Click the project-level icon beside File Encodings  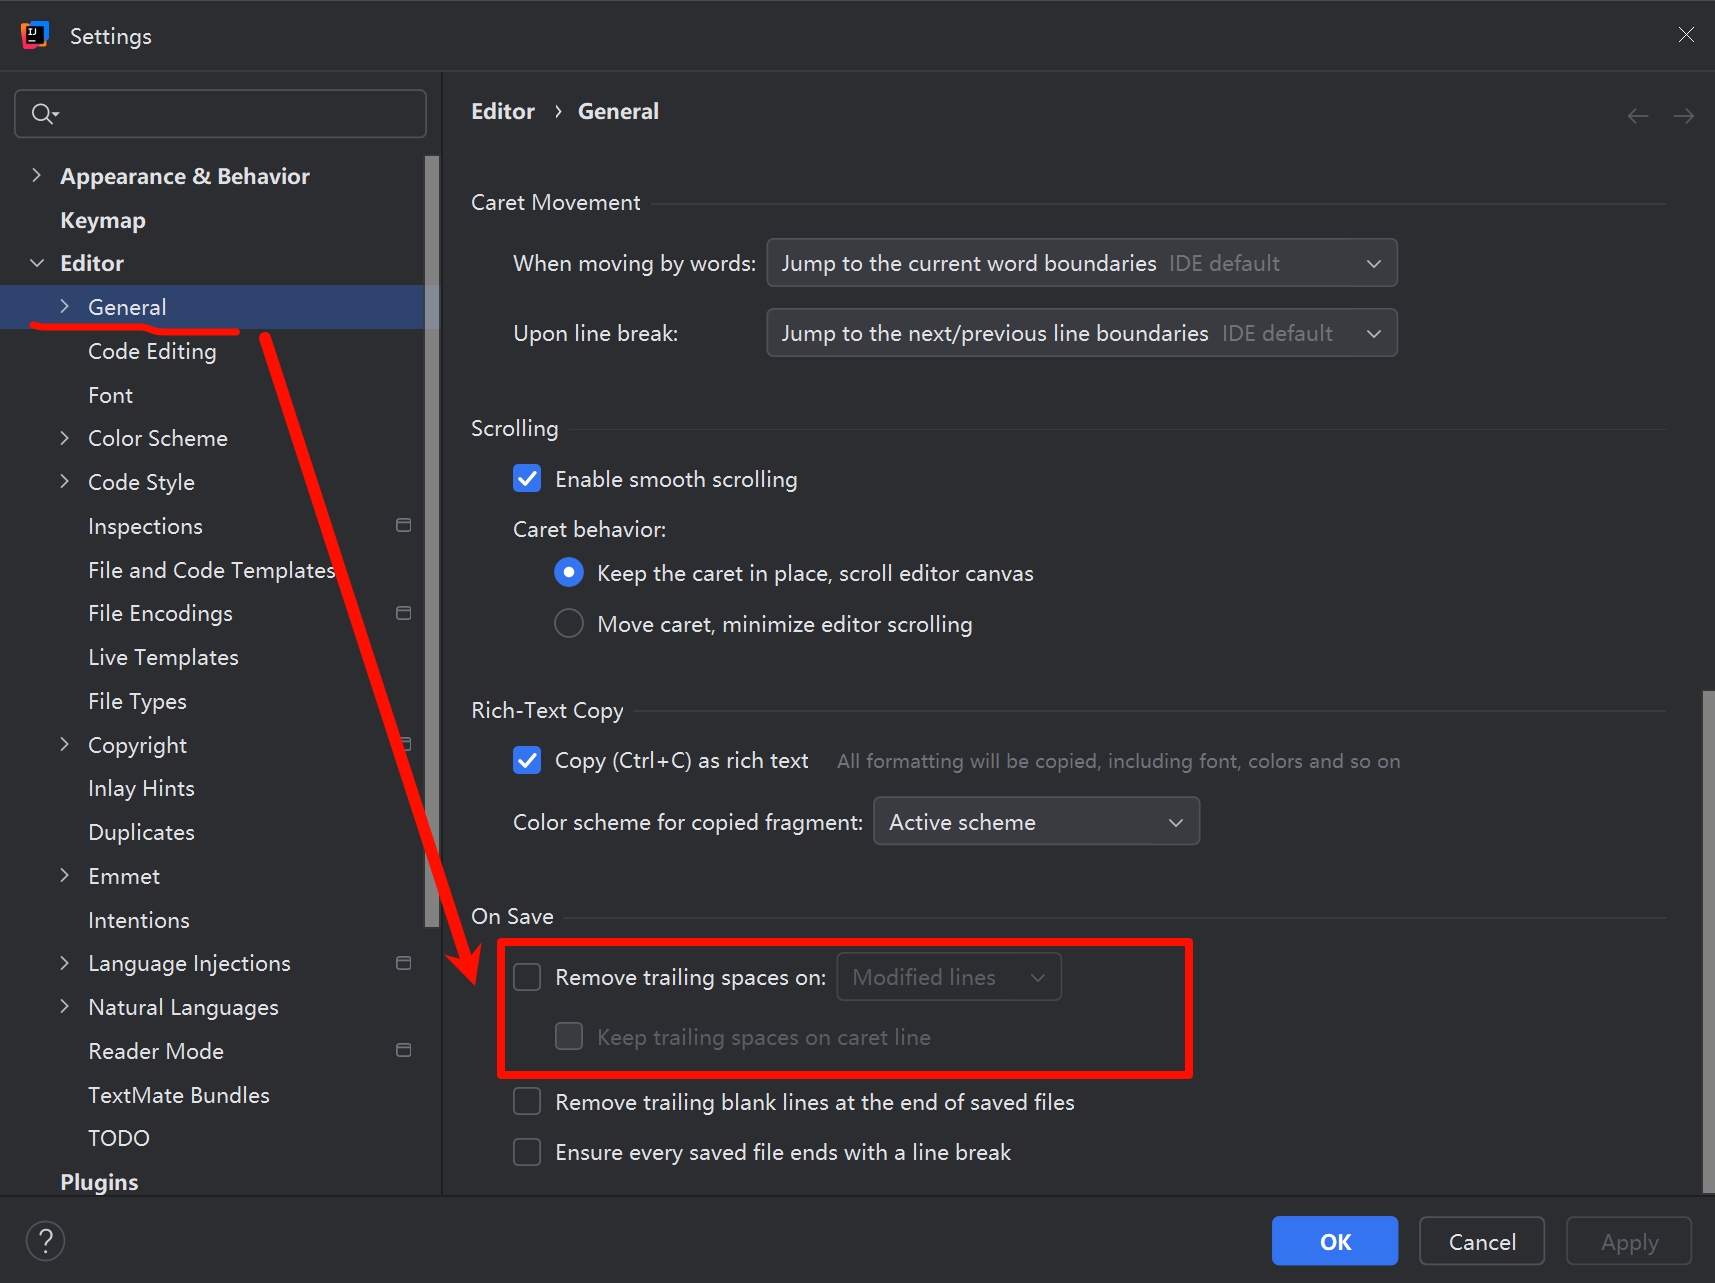coord(404,613)
